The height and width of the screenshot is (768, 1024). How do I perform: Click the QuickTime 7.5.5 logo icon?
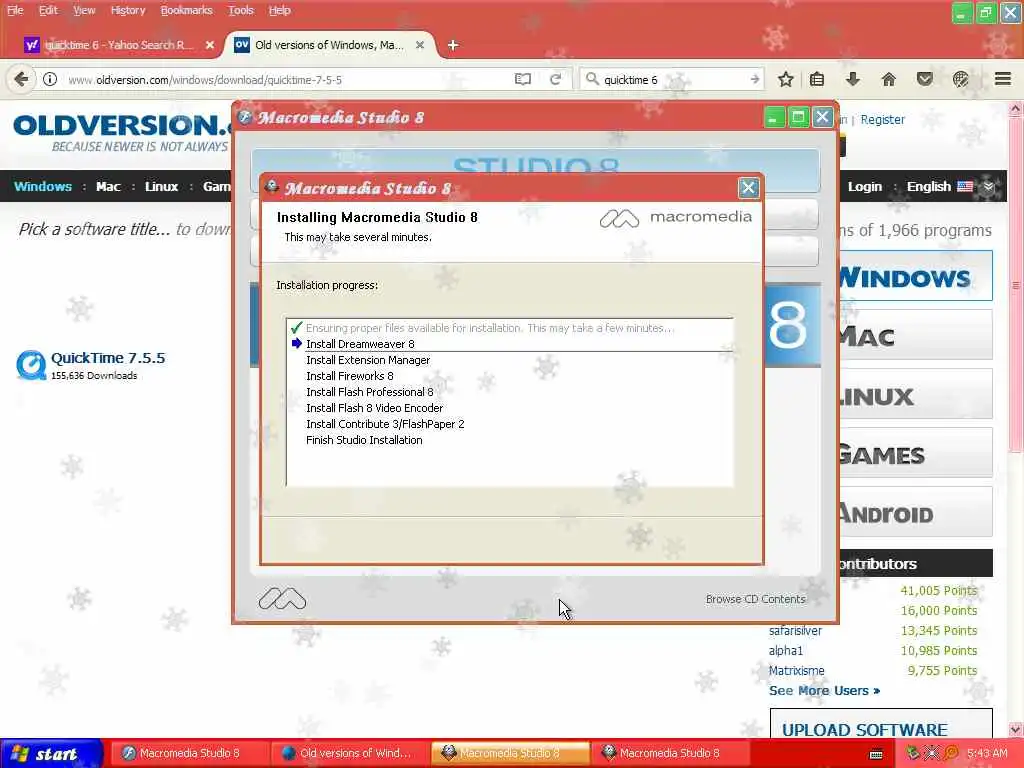31,364
